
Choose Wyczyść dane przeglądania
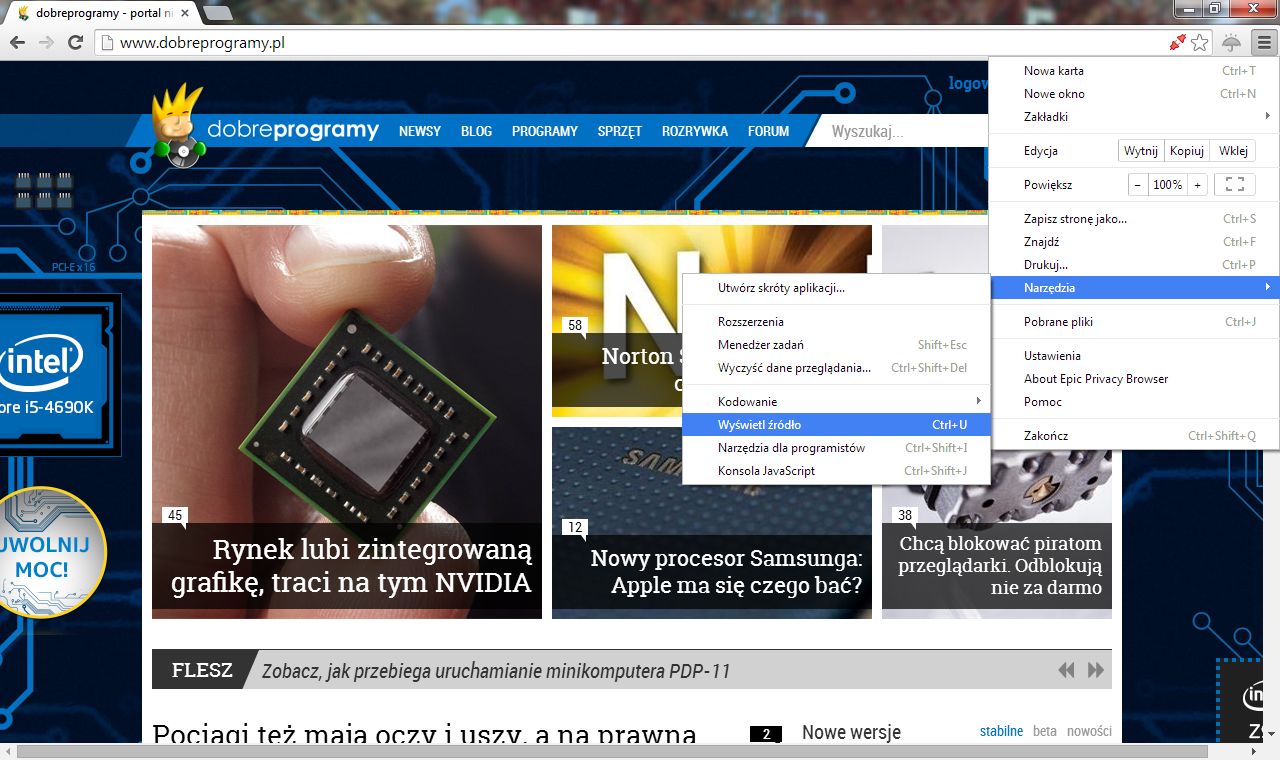(x=836, y=368)
